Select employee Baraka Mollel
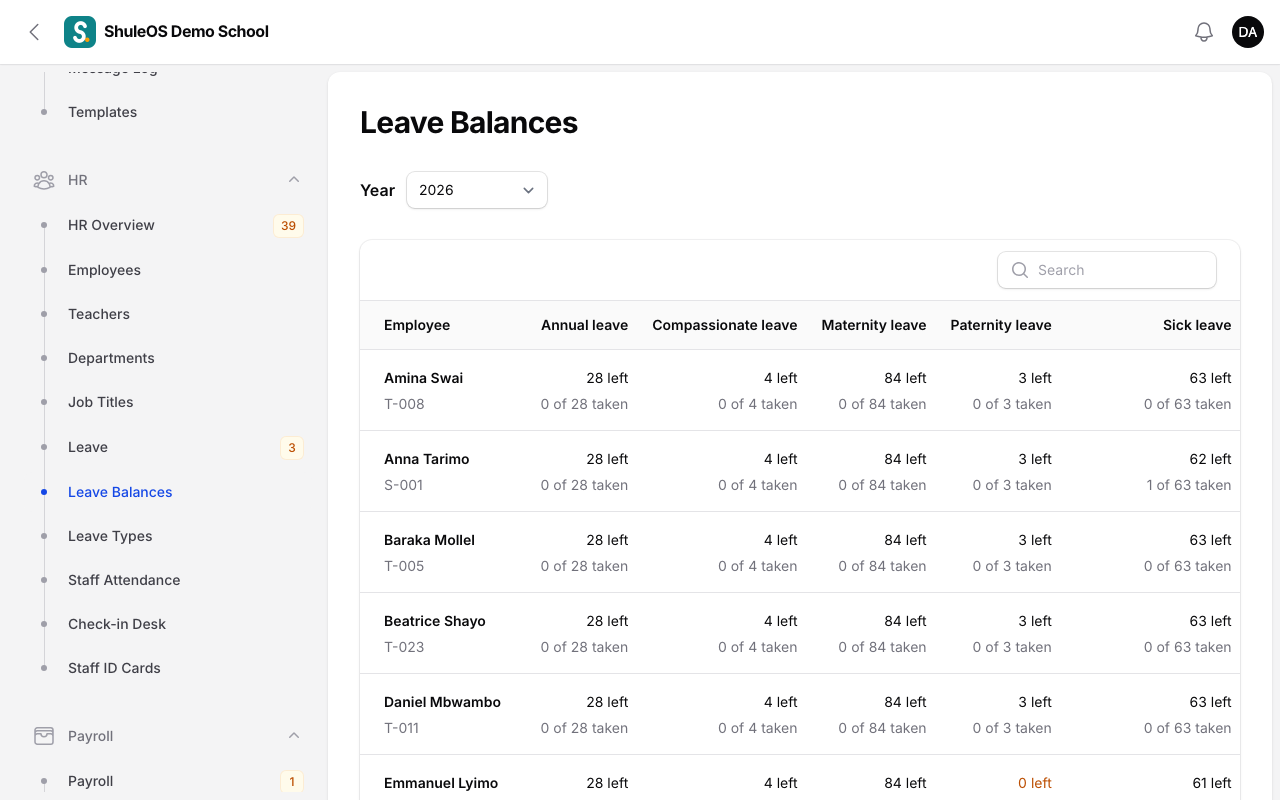 click(429, 540)
